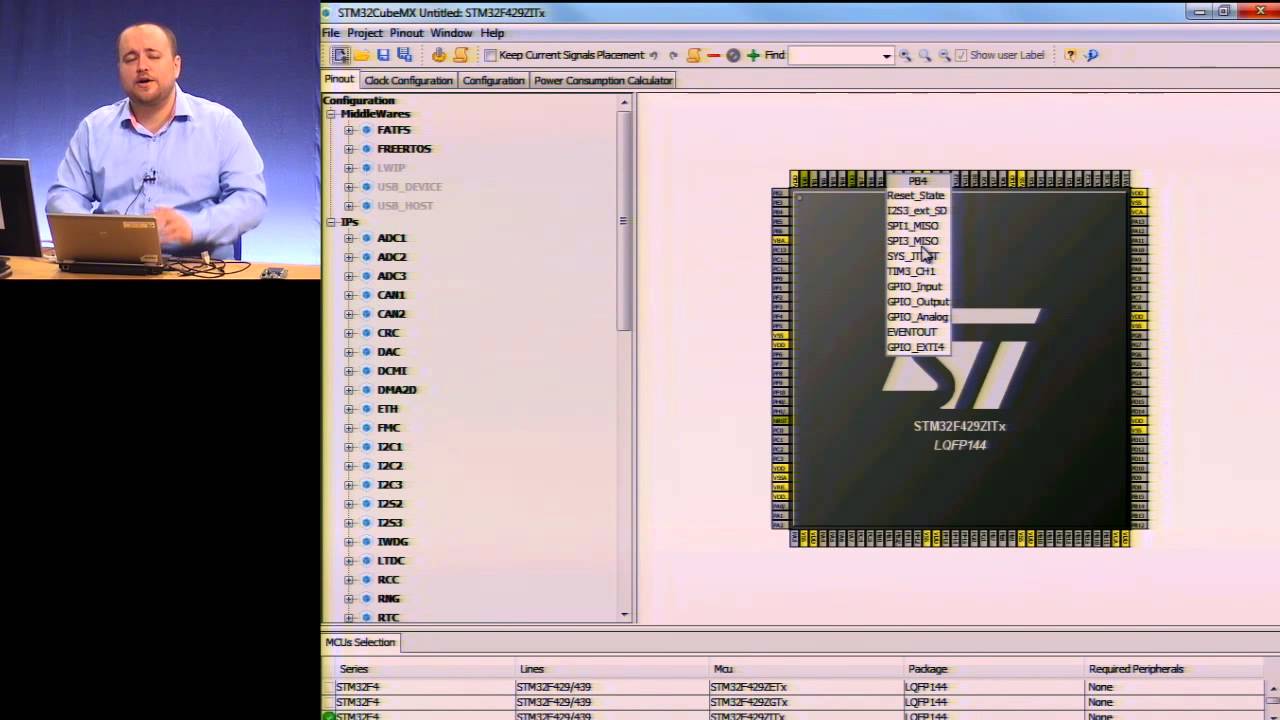Open the Find combo box dropdown

tap(886, 56)
